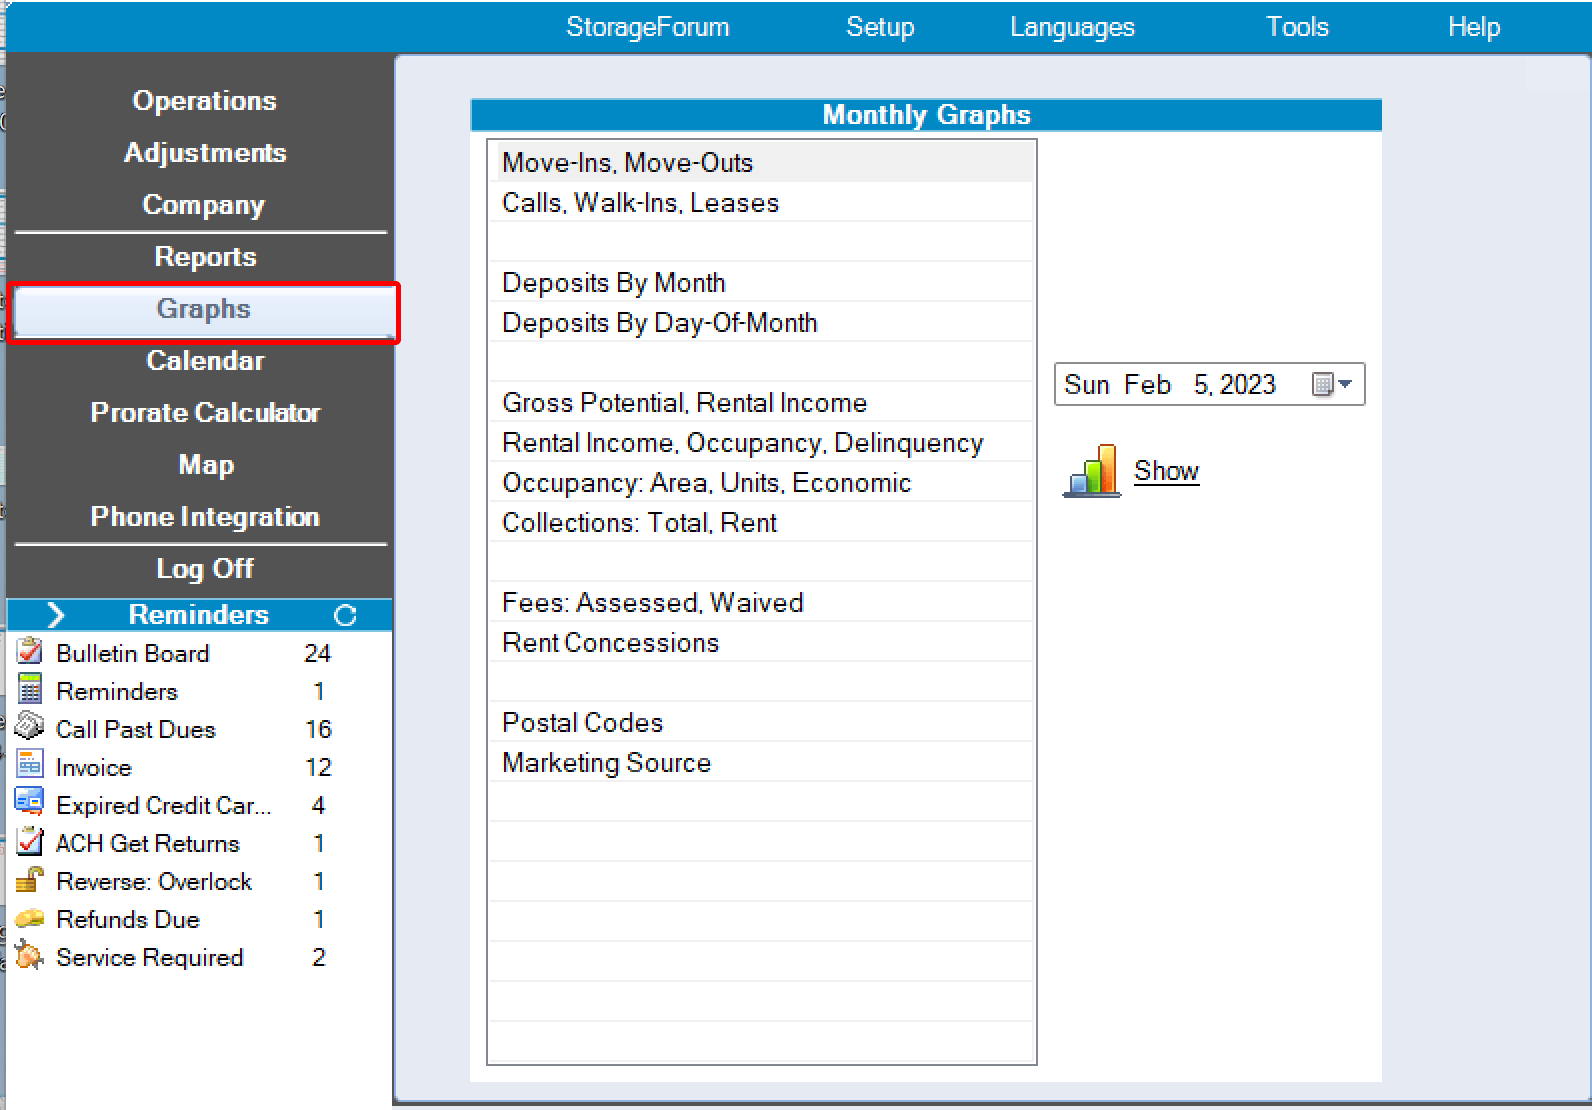Open the Prorate Calculator

(204, 413)
